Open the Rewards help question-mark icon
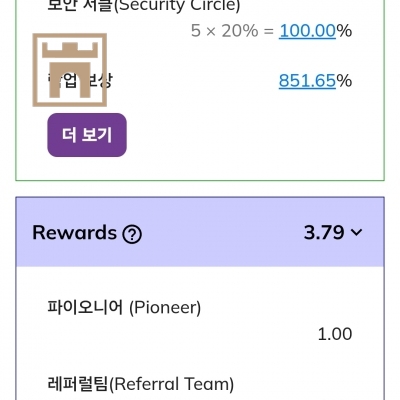This screenshot has width=400, height=400. pyautogui.click(x=132, y=234)
